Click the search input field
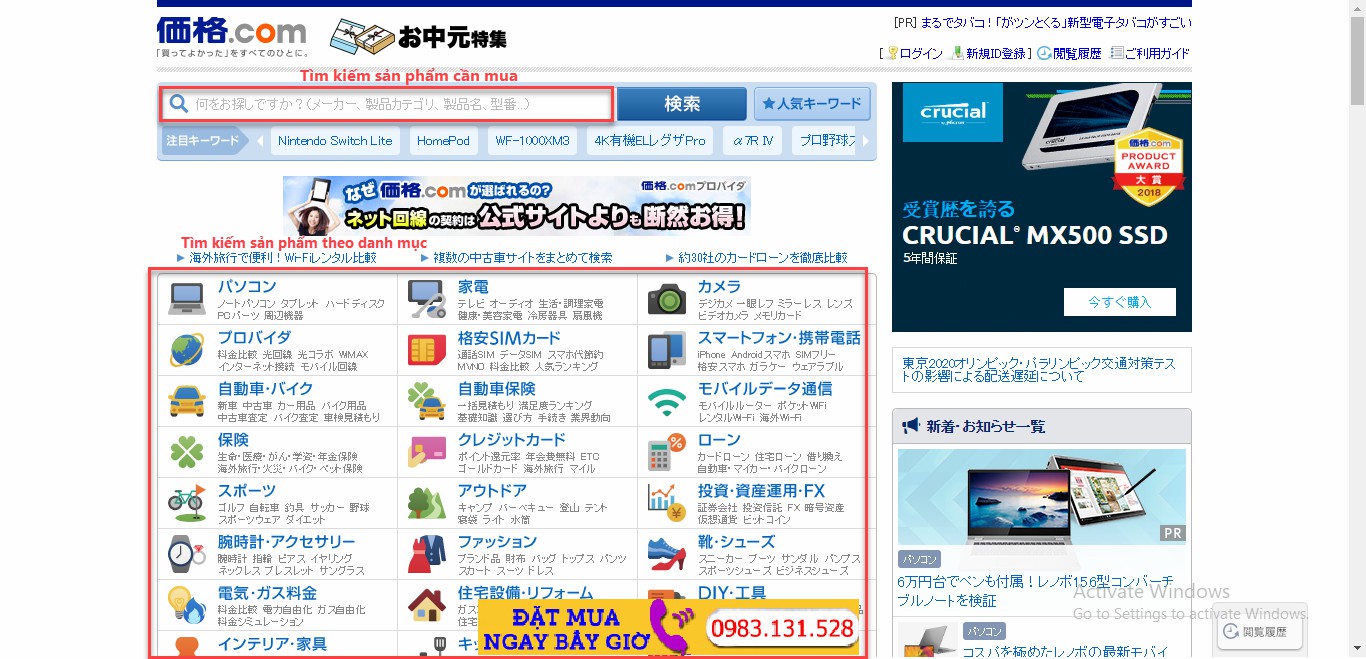This screenshot has height=659, width=1366. pos(385,104)
